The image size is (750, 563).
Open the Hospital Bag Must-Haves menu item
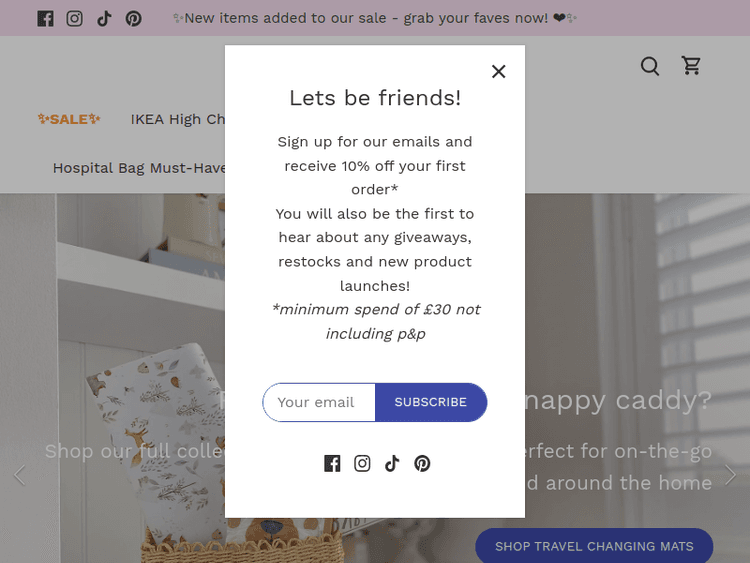139,168
